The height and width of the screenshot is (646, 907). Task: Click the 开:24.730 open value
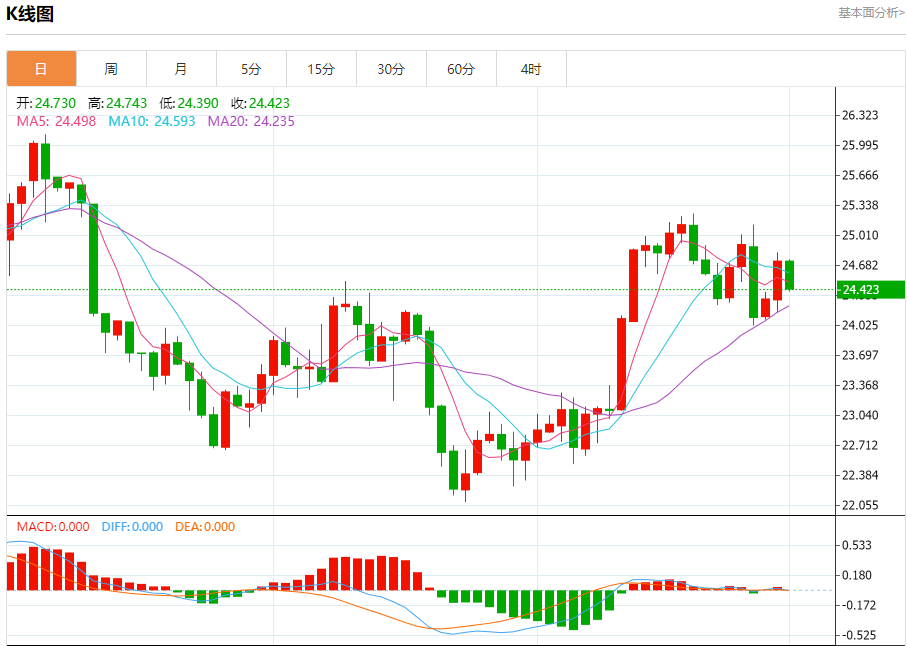pyautogui.click(x=46, y=104)
